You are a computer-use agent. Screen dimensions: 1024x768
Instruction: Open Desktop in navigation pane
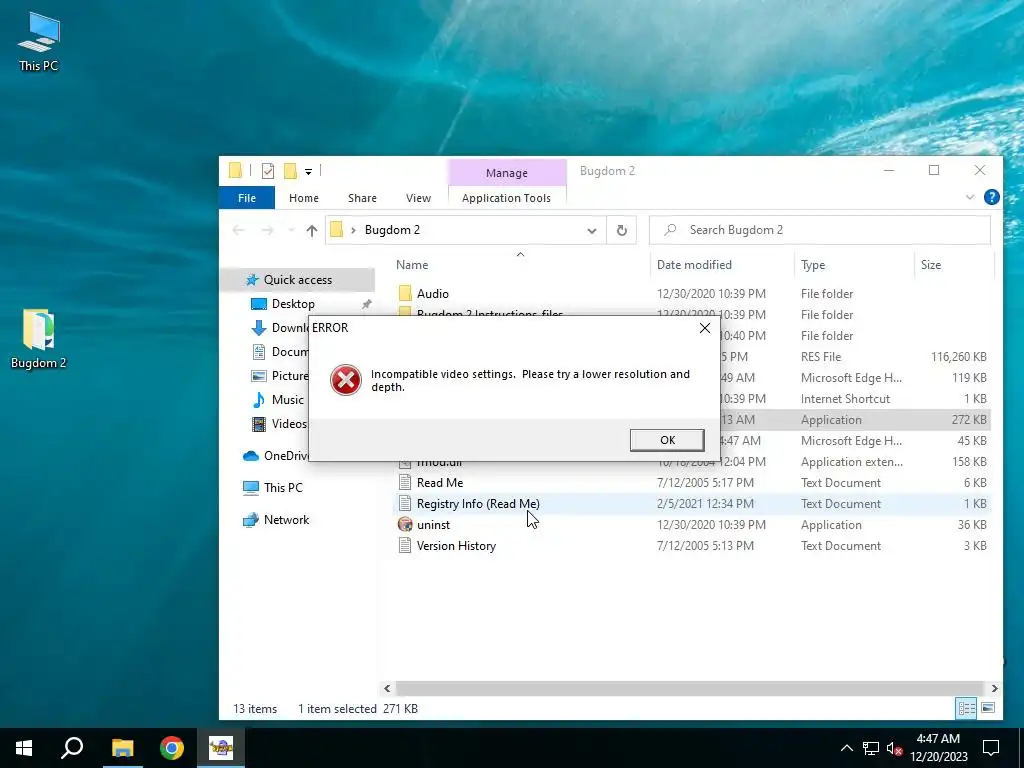(293, 304)
